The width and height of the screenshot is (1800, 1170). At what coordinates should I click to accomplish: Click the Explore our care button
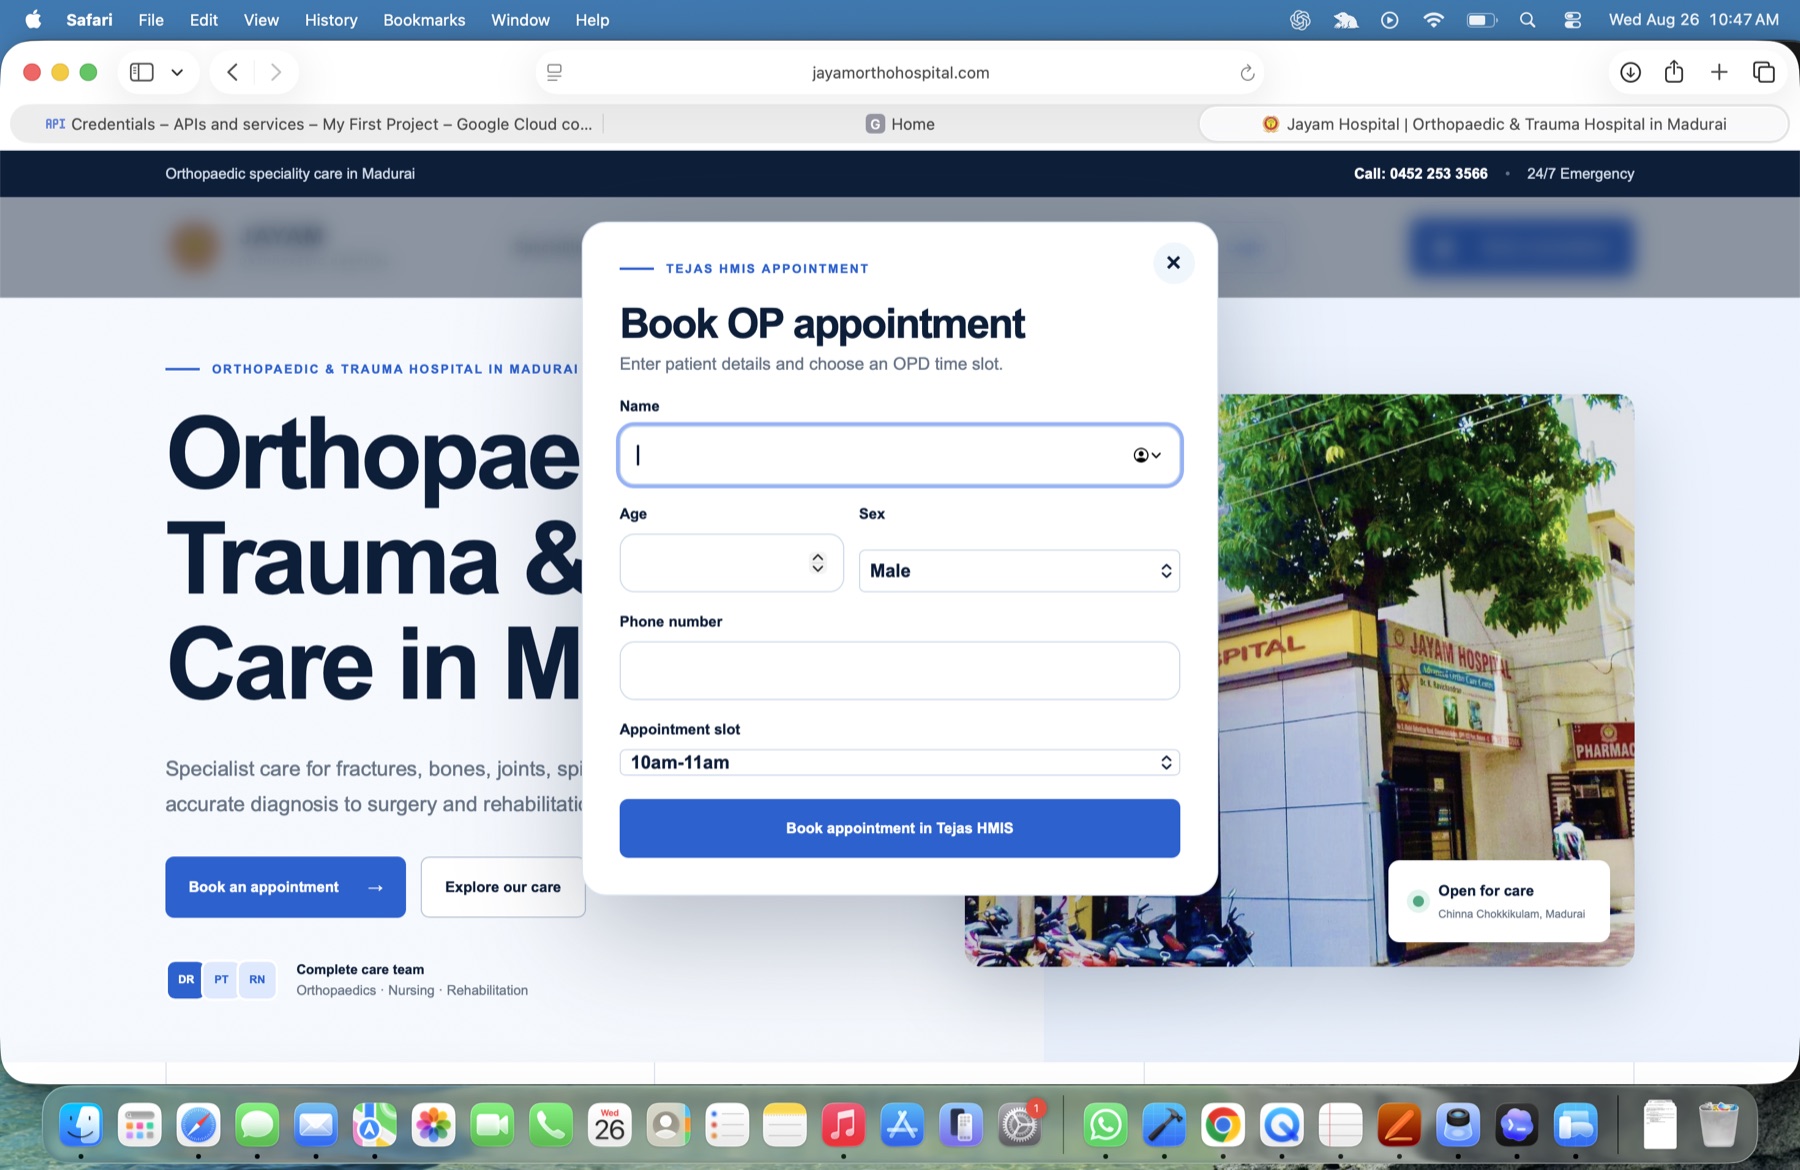[503, 887]
